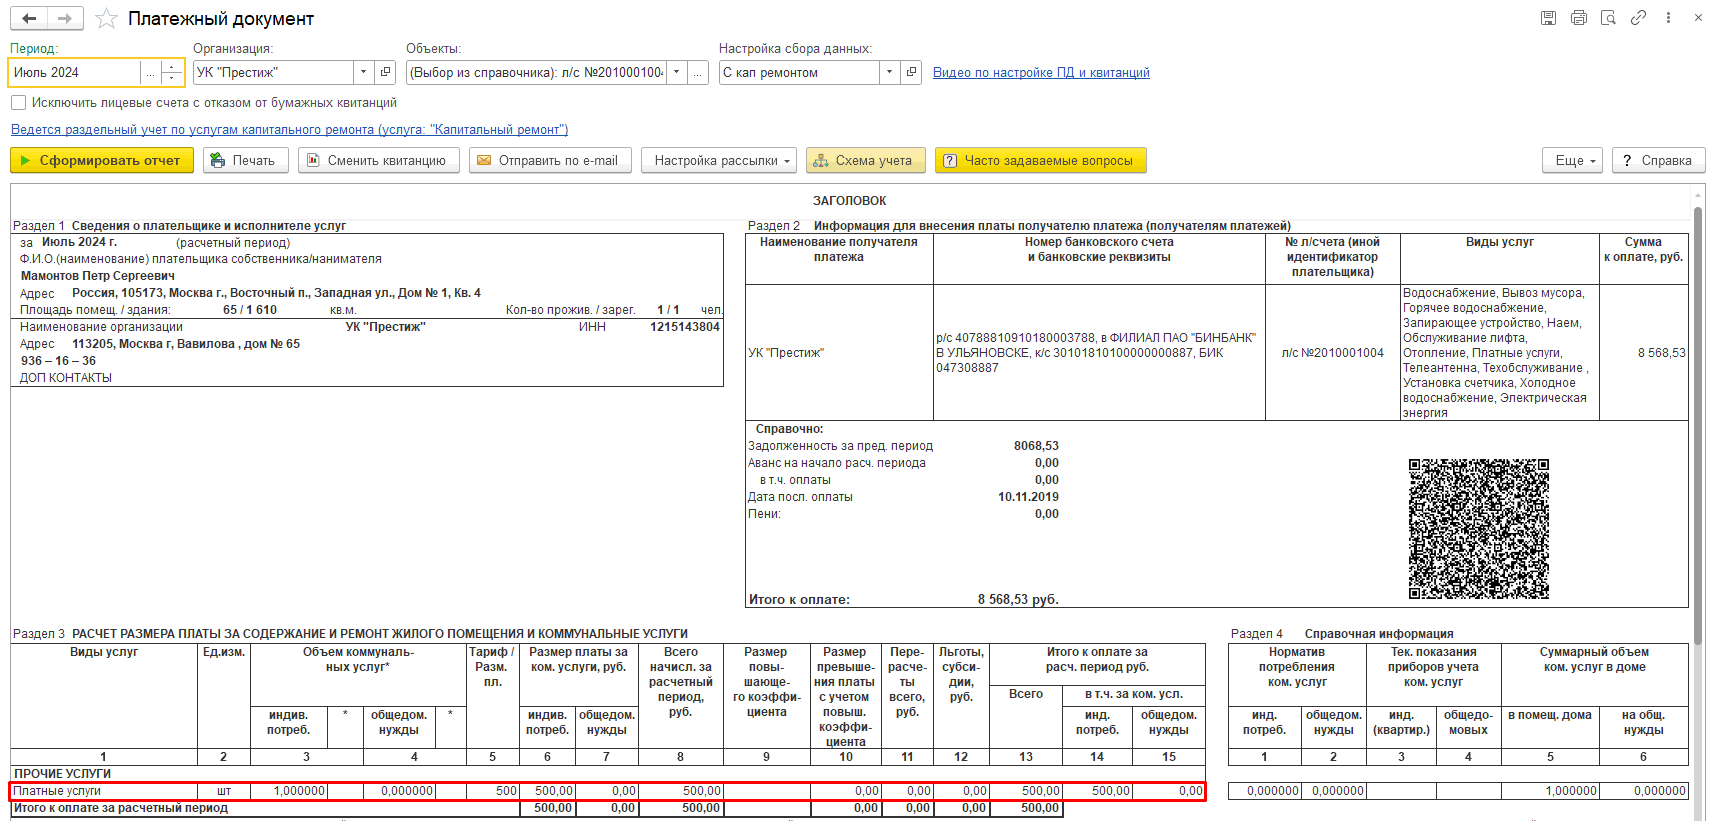Screen dimensions: 1724x821
Task: Select the Итого к оплате: label in Раздел 2
Action: pos(799,600)
